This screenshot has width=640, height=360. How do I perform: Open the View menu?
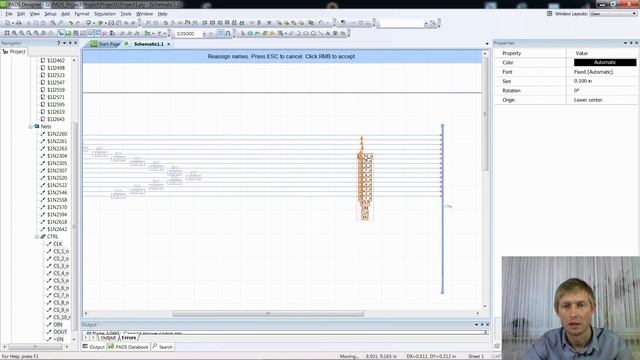pos(35,13)
